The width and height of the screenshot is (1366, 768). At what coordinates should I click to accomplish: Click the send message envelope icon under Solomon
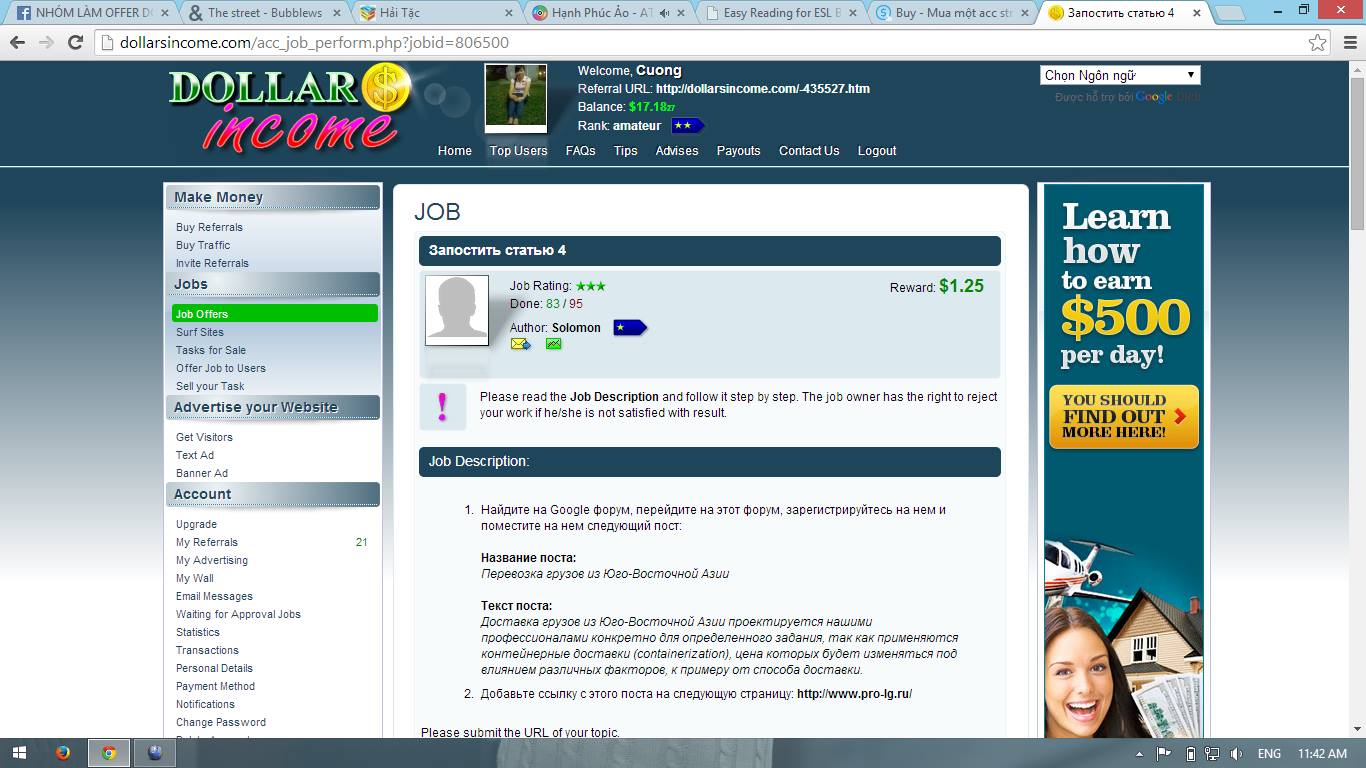[x=520, y=344]
